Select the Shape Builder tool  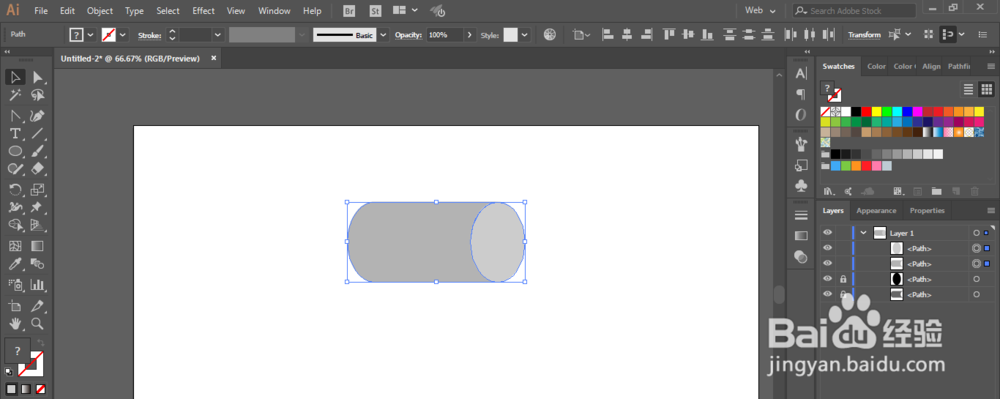coord(15,224)
